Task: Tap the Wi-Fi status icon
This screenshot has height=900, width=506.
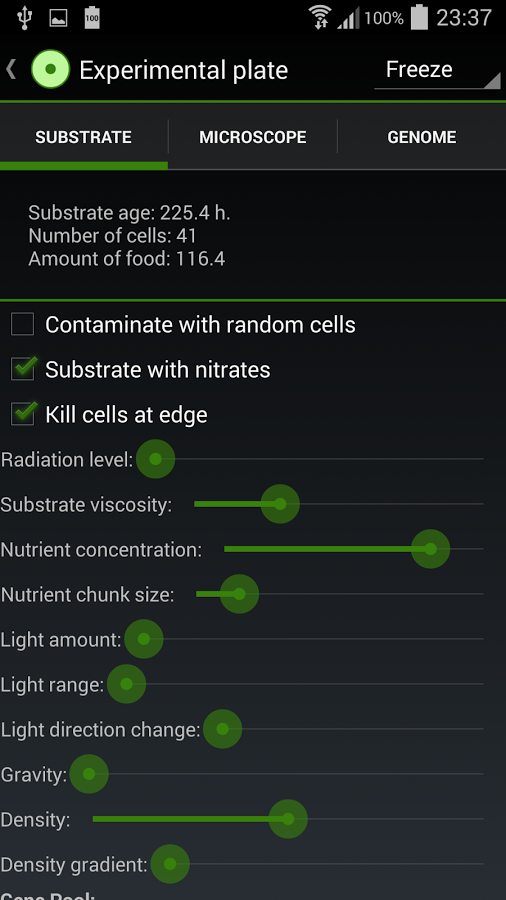Action: (x=320, y=17)
